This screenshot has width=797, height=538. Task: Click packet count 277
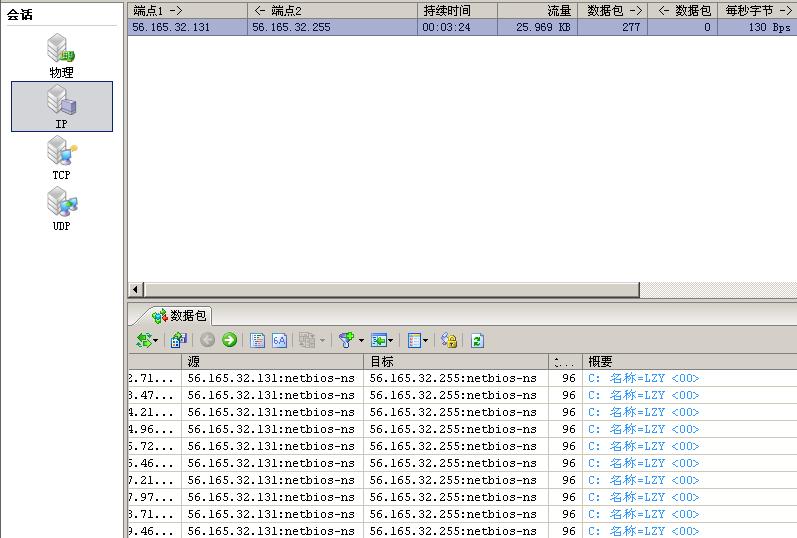631,27
